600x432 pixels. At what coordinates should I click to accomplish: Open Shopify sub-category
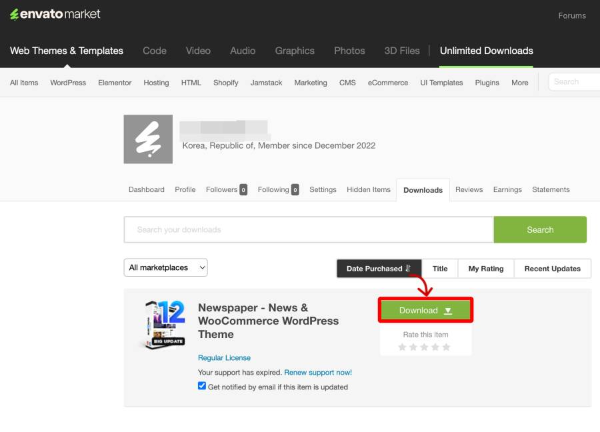tap(226, 83)
